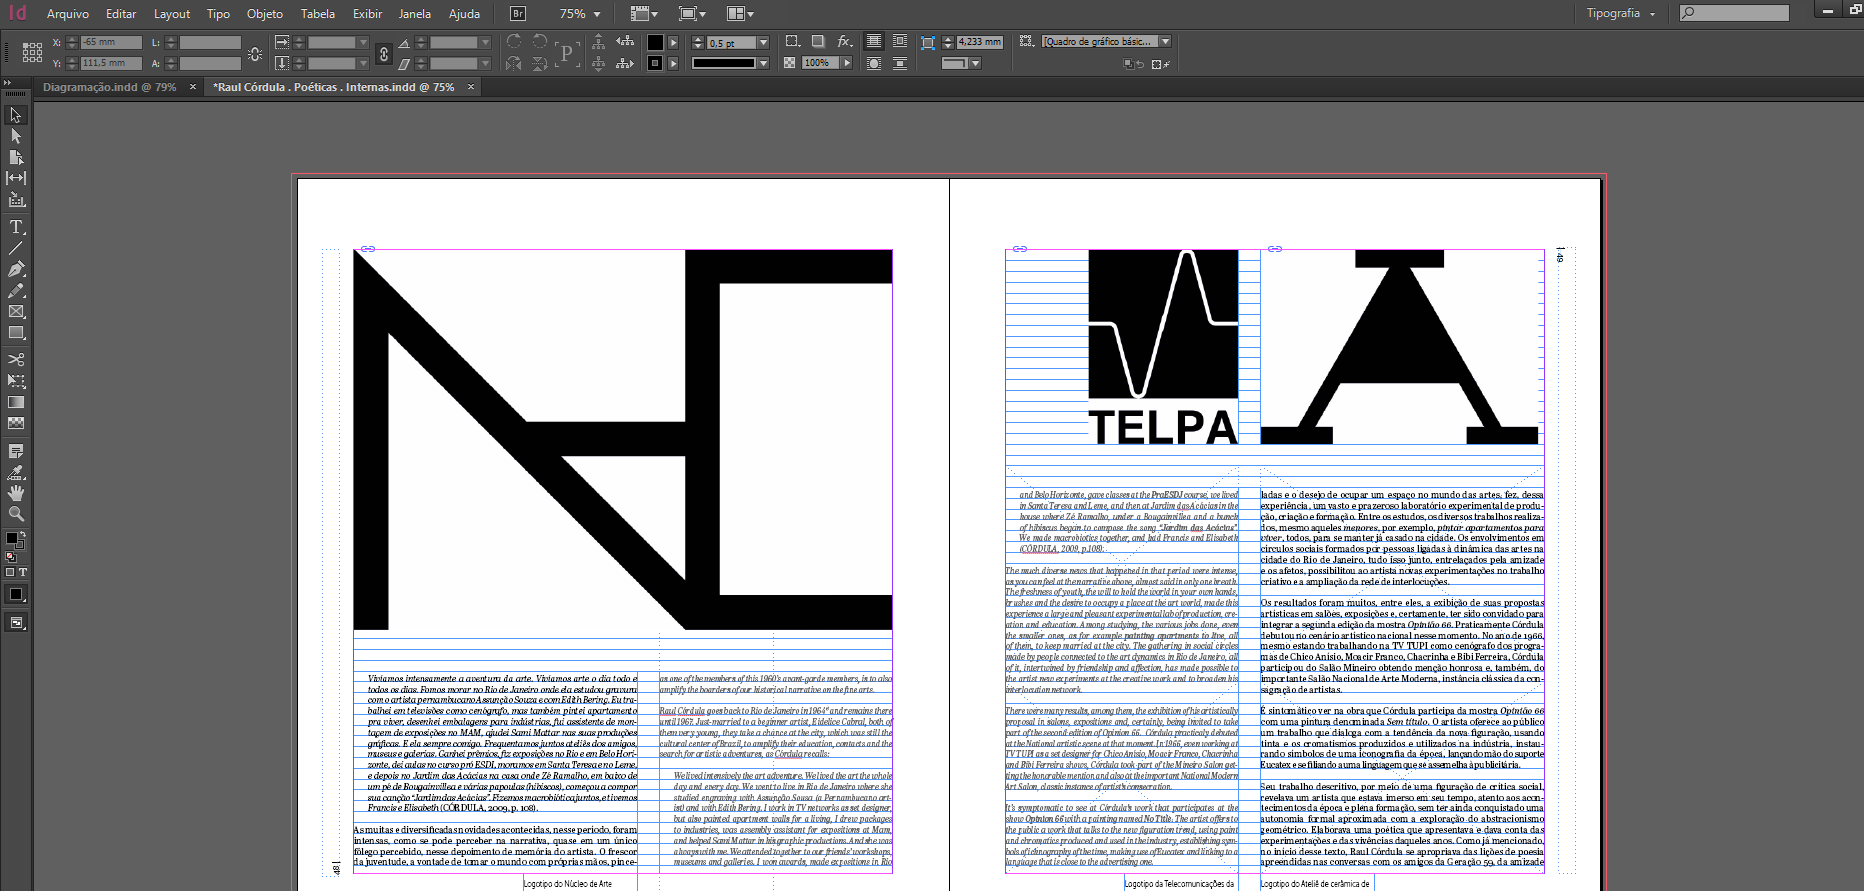Screen dimensions: 1864x891
Task: Select the Pencil tool
Action: [x=16, y=291]
